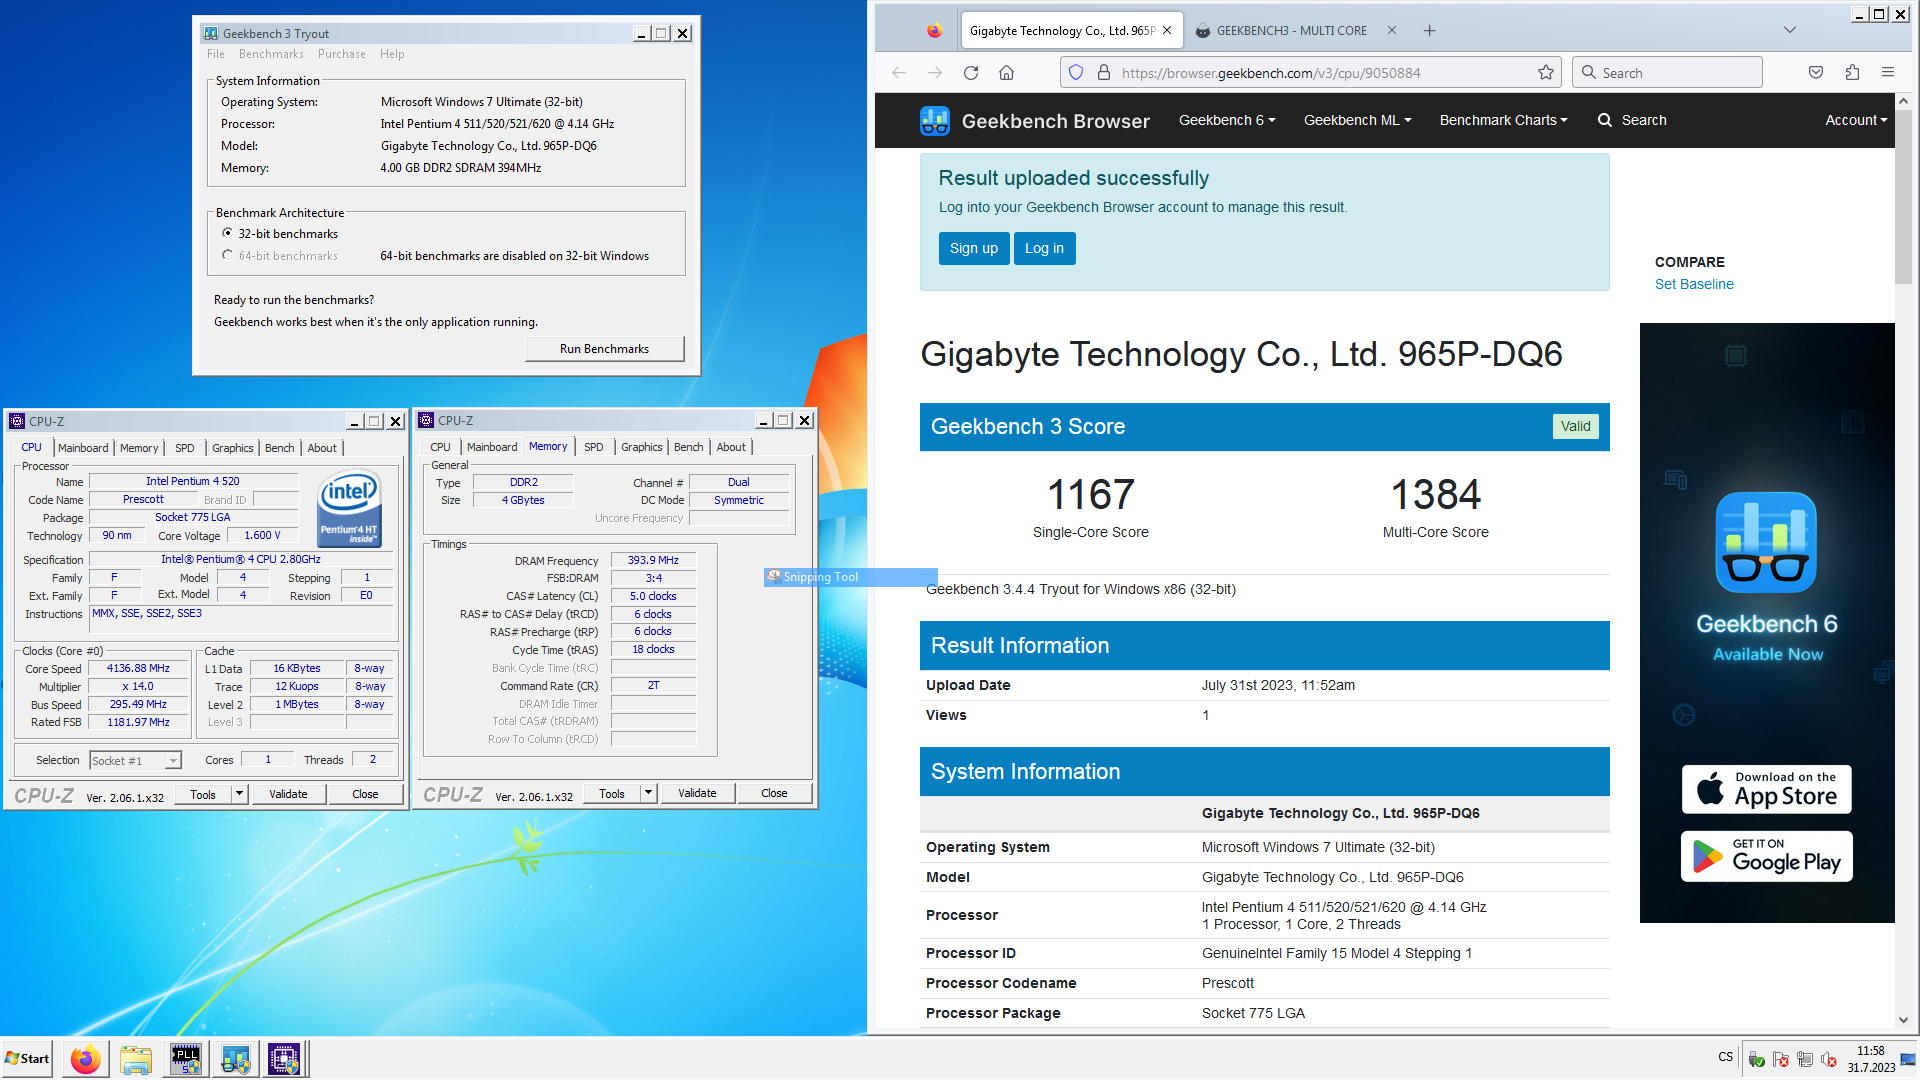
Task: Click the Run Benchmarks button
Action: (604, 349)
